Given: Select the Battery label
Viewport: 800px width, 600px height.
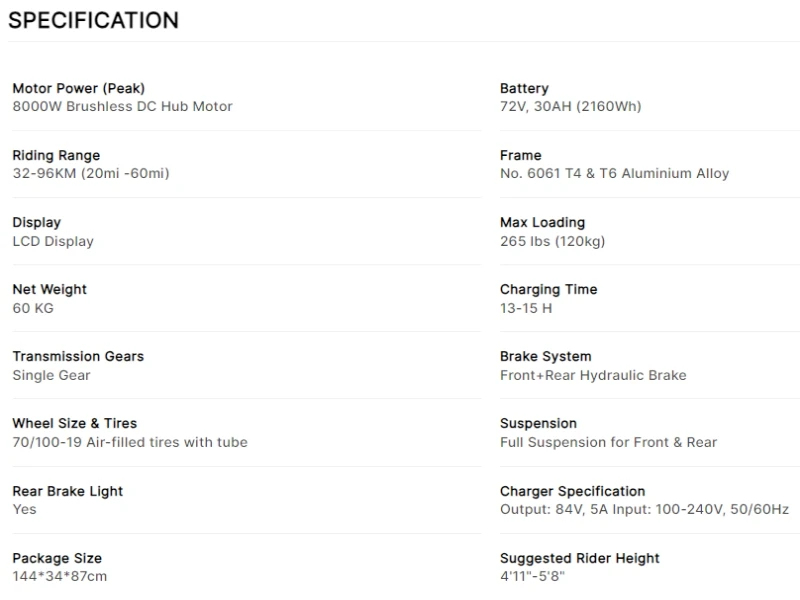Looking at the screenshot, I should (524, 88).
